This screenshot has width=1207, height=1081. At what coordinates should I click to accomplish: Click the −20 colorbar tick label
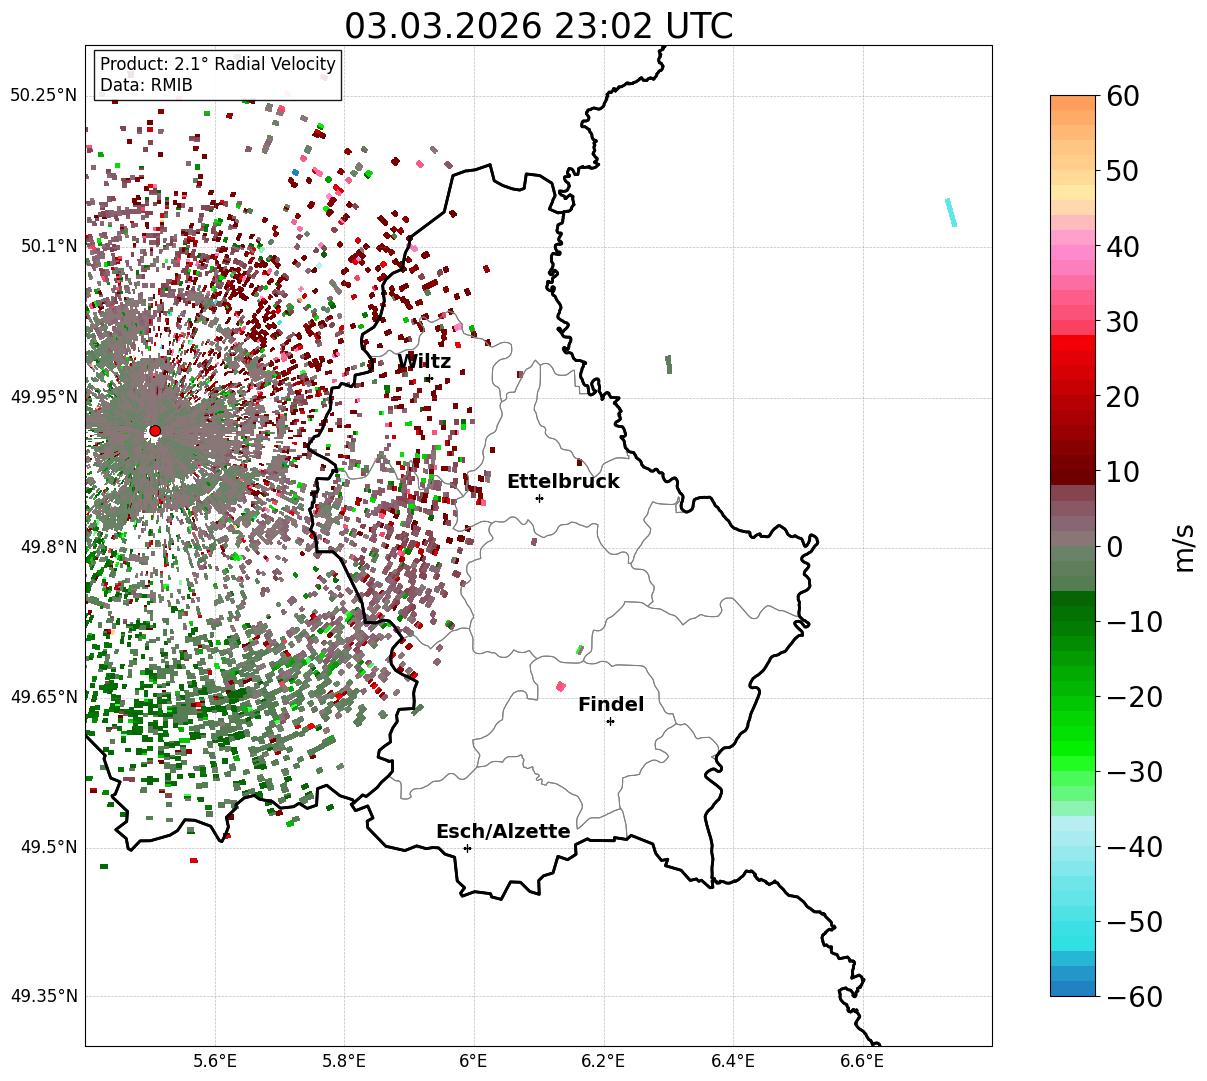(x=1134, y=697)
